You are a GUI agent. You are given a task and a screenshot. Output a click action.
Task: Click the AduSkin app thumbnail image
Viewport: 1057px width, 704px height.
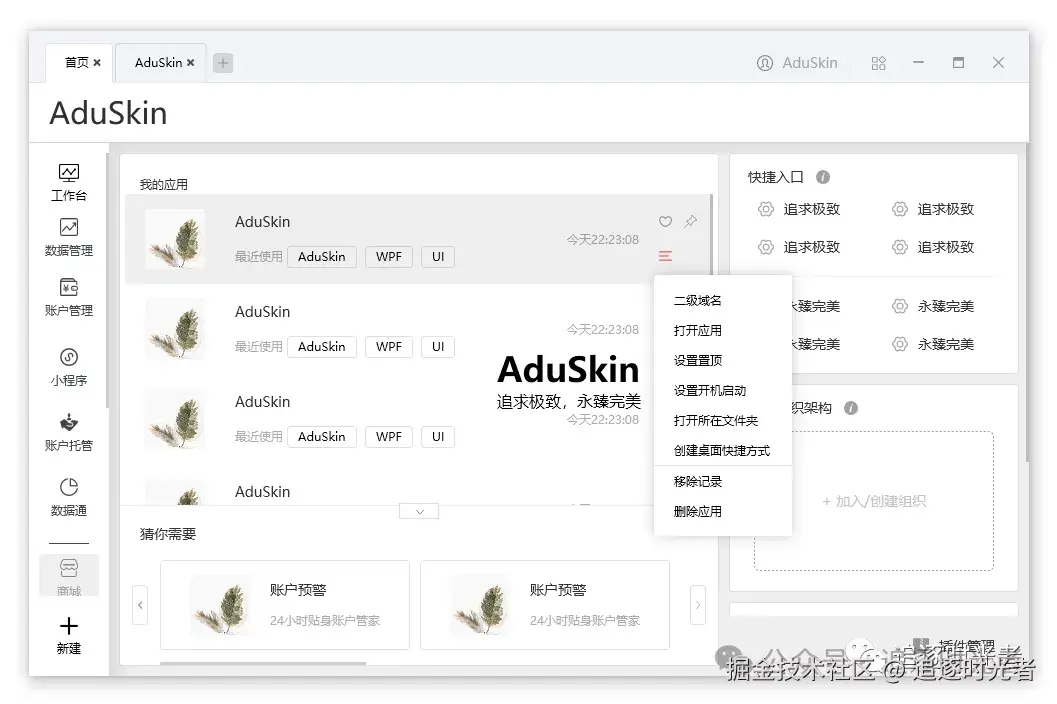pos(176,240)
